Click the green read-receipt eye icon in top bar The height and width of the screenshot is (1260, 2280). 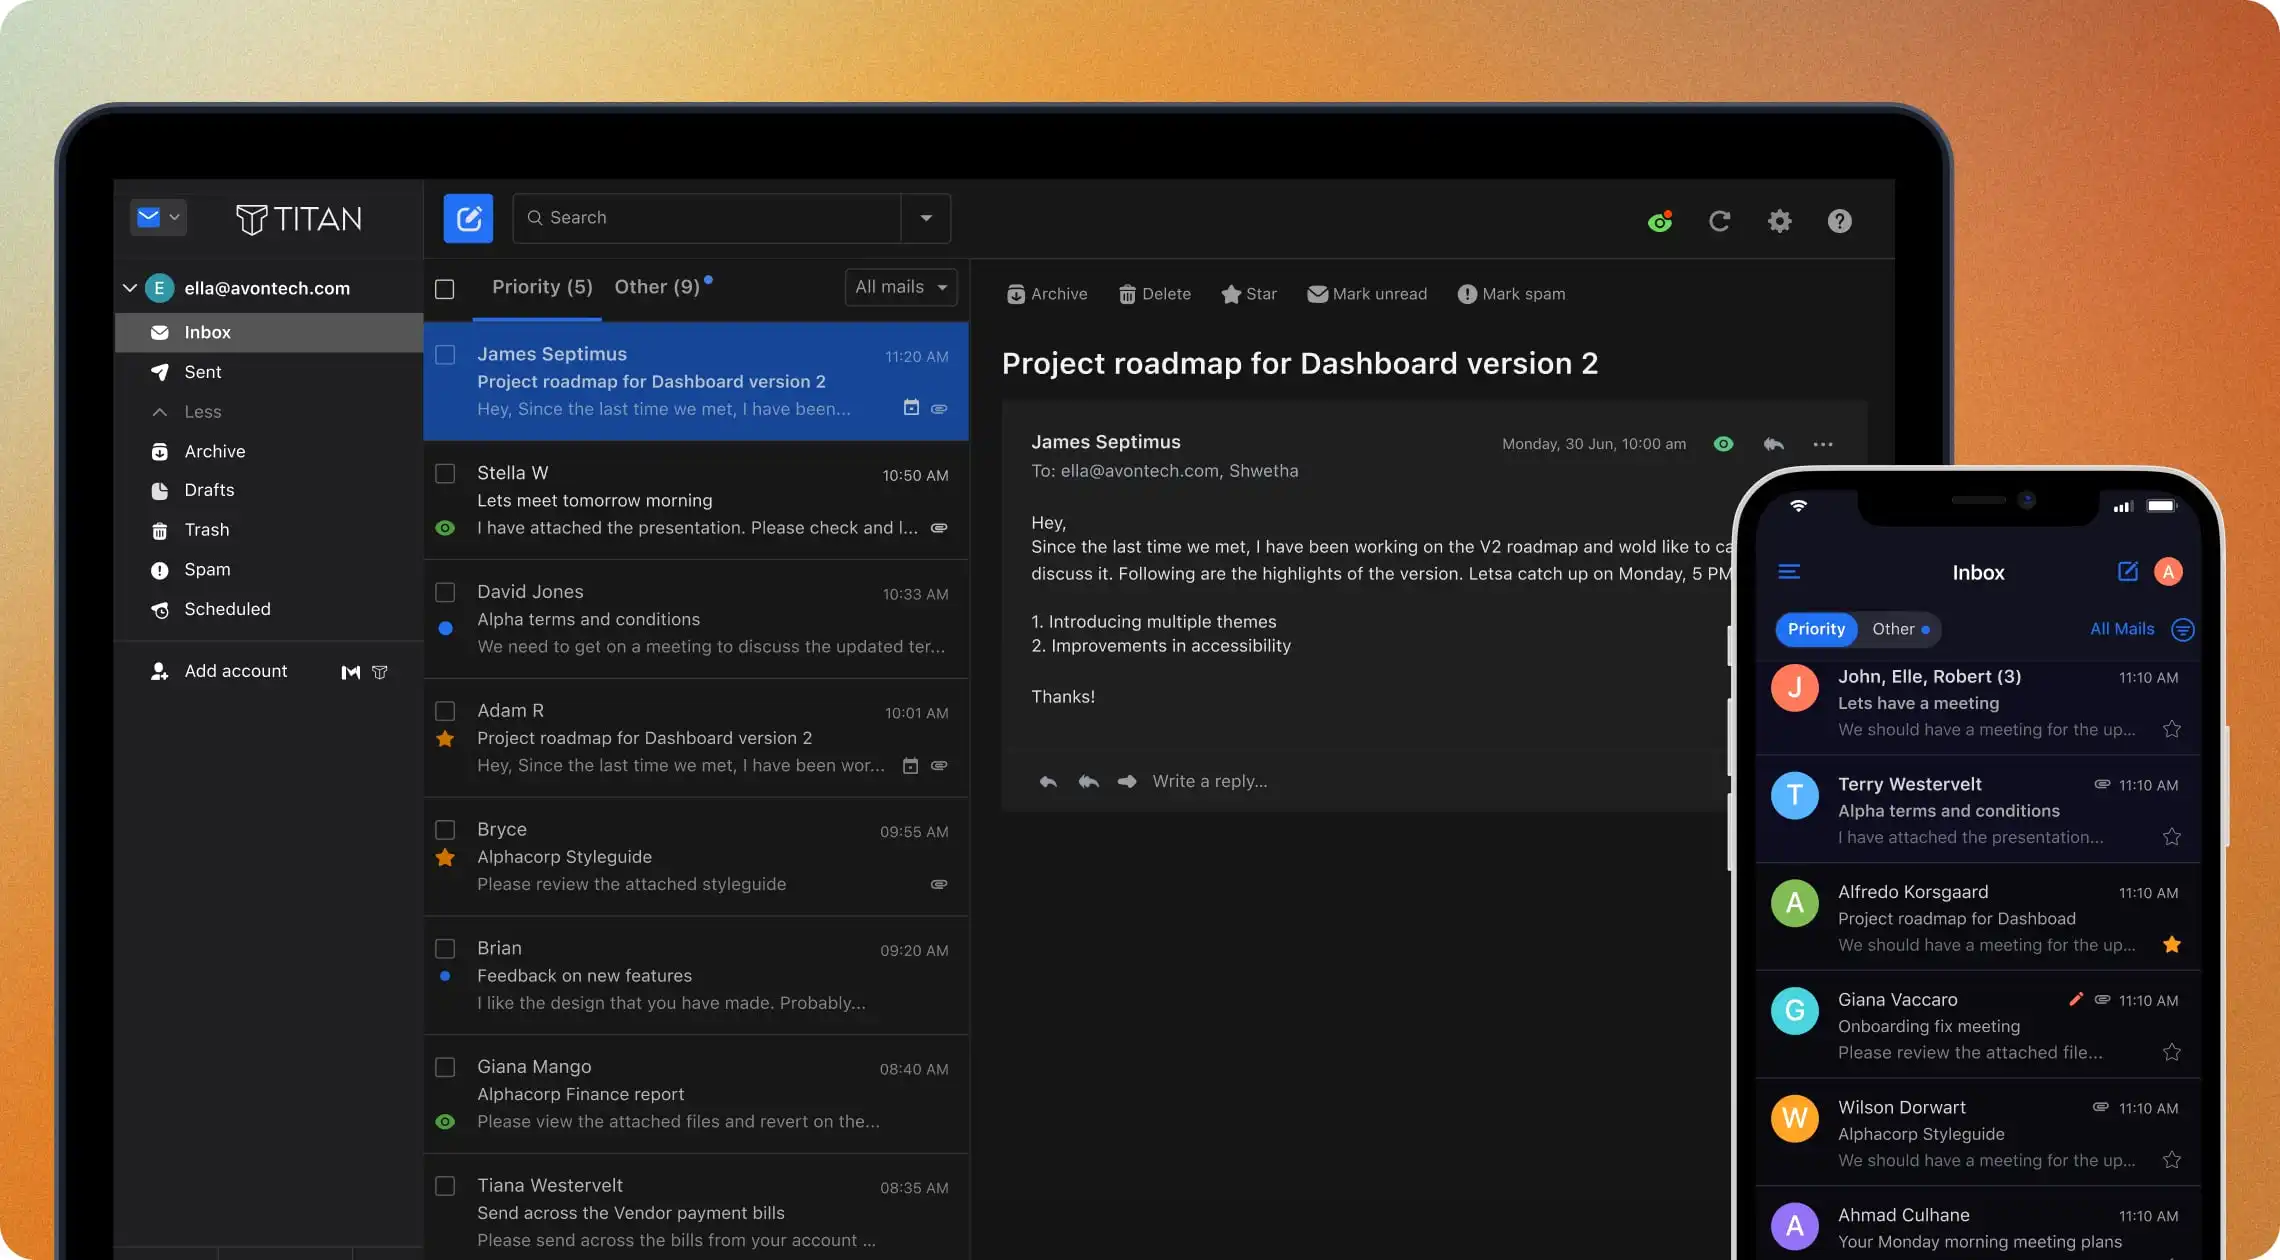[1660, 221]
